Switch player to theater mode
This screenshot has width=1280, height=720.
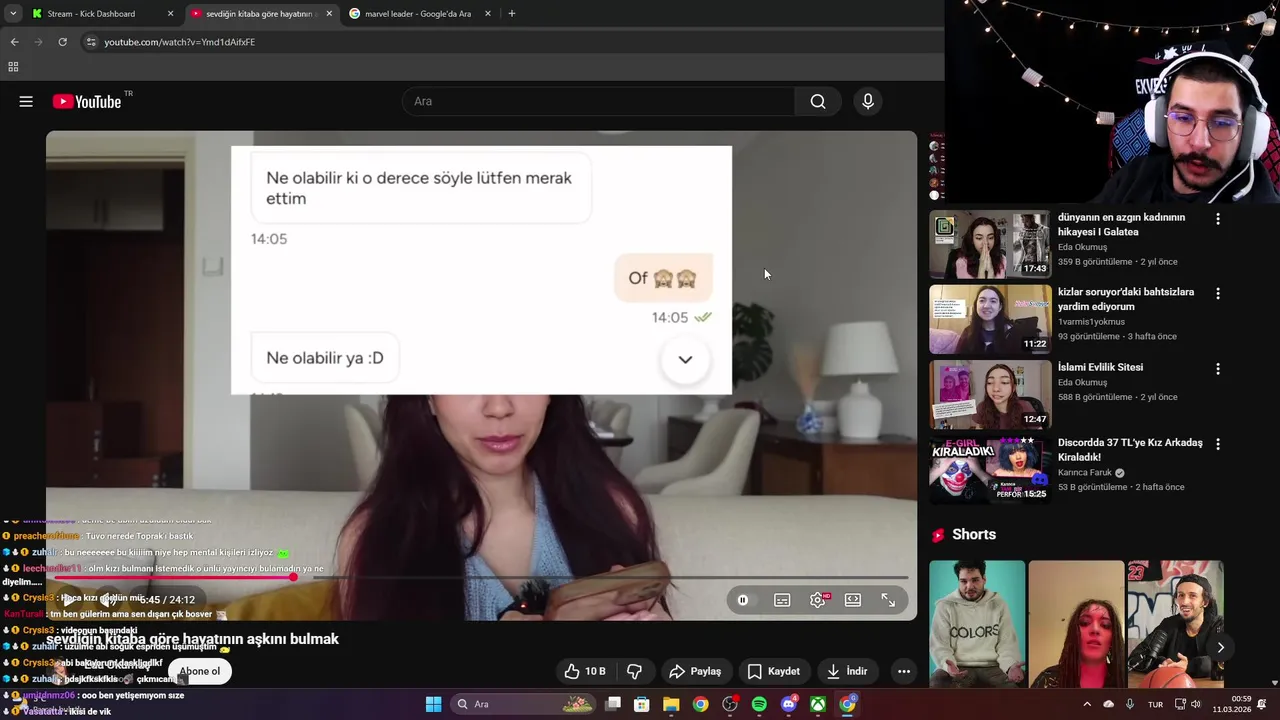853,600
